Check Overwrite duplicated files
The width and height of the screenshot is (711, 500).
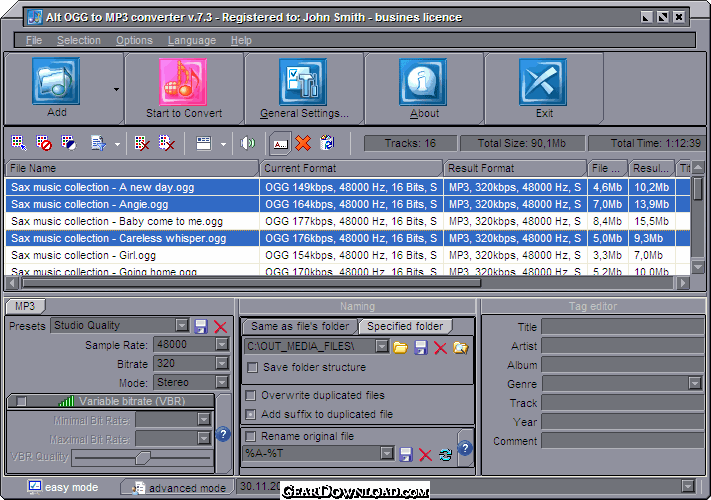tap(250, 395)
